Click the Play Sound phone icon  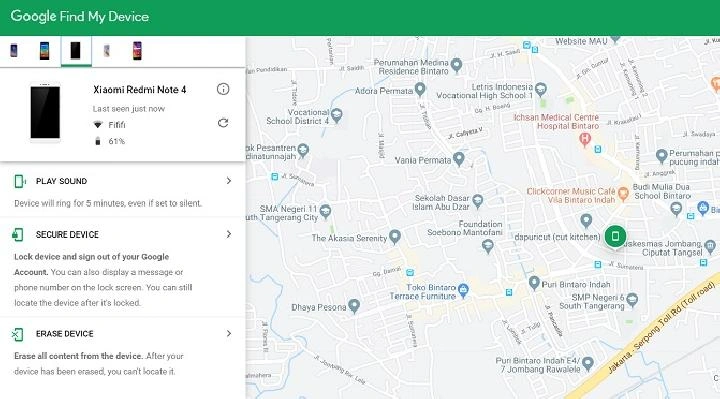(x=20, y=181)
